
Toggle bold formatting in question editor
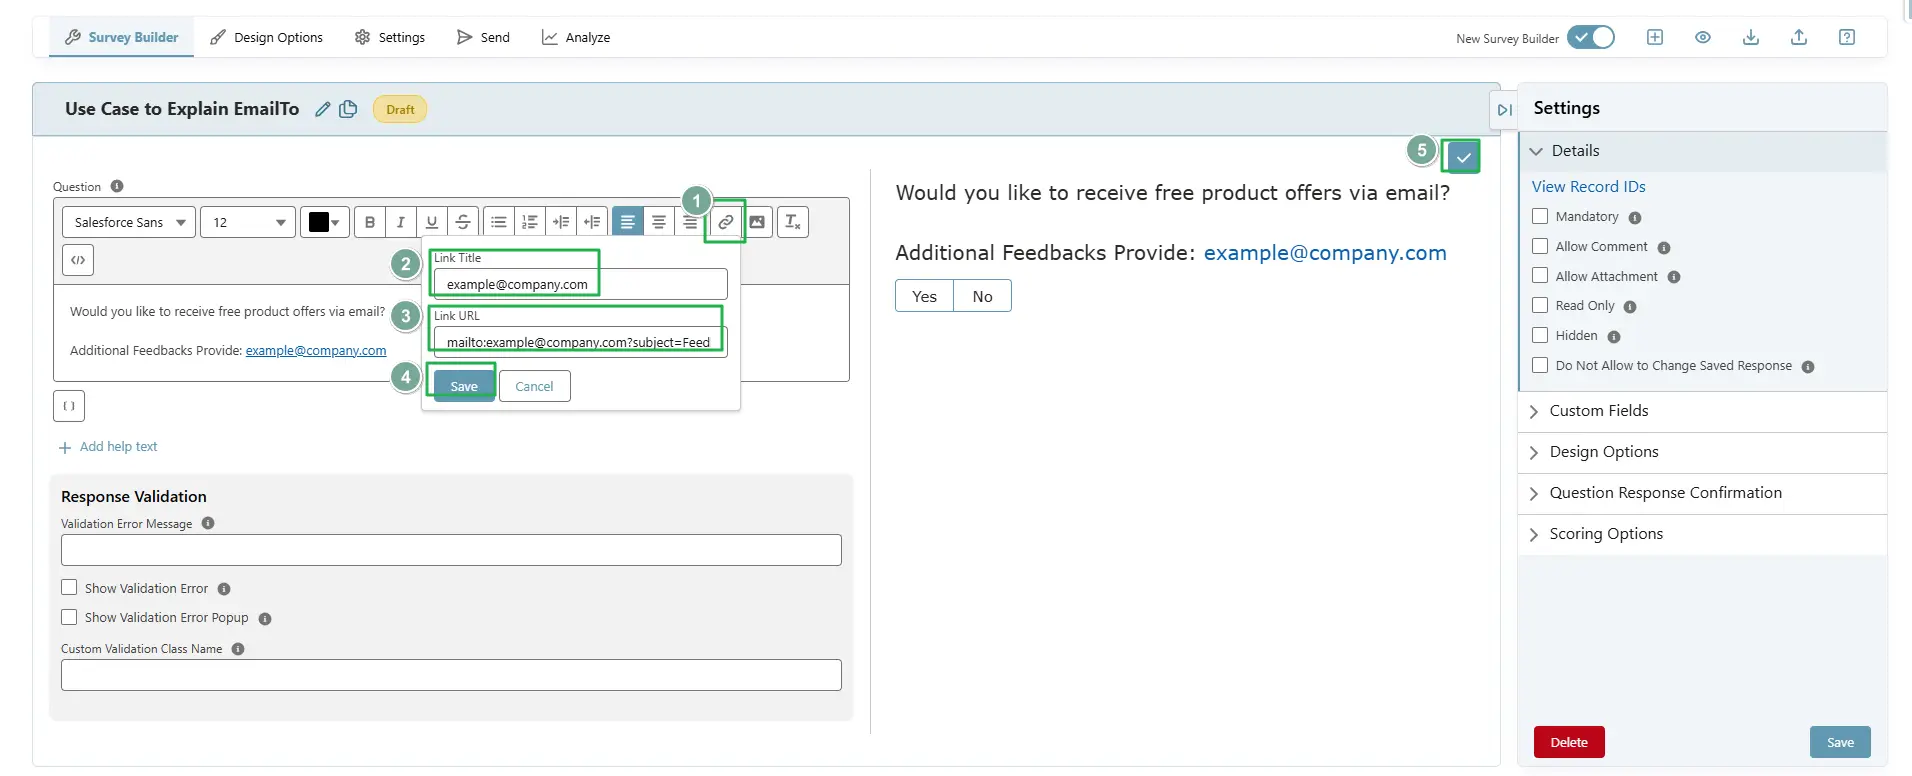click(x=370, y=222)
